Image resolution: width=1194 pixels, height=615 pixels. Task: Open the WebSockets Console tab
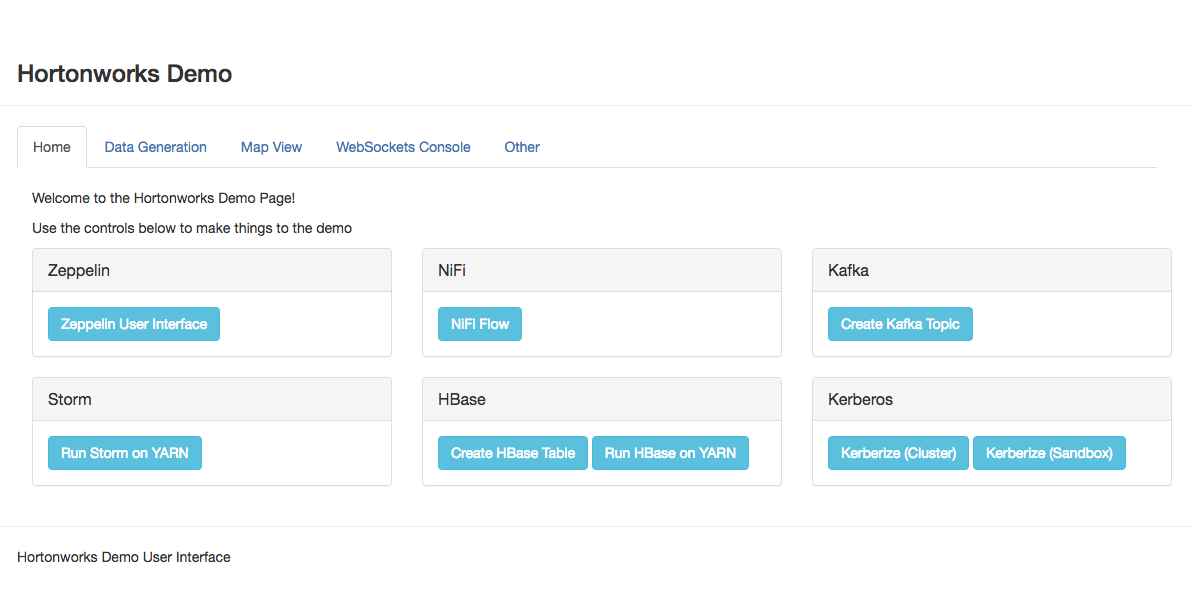[x=403, y=147]
